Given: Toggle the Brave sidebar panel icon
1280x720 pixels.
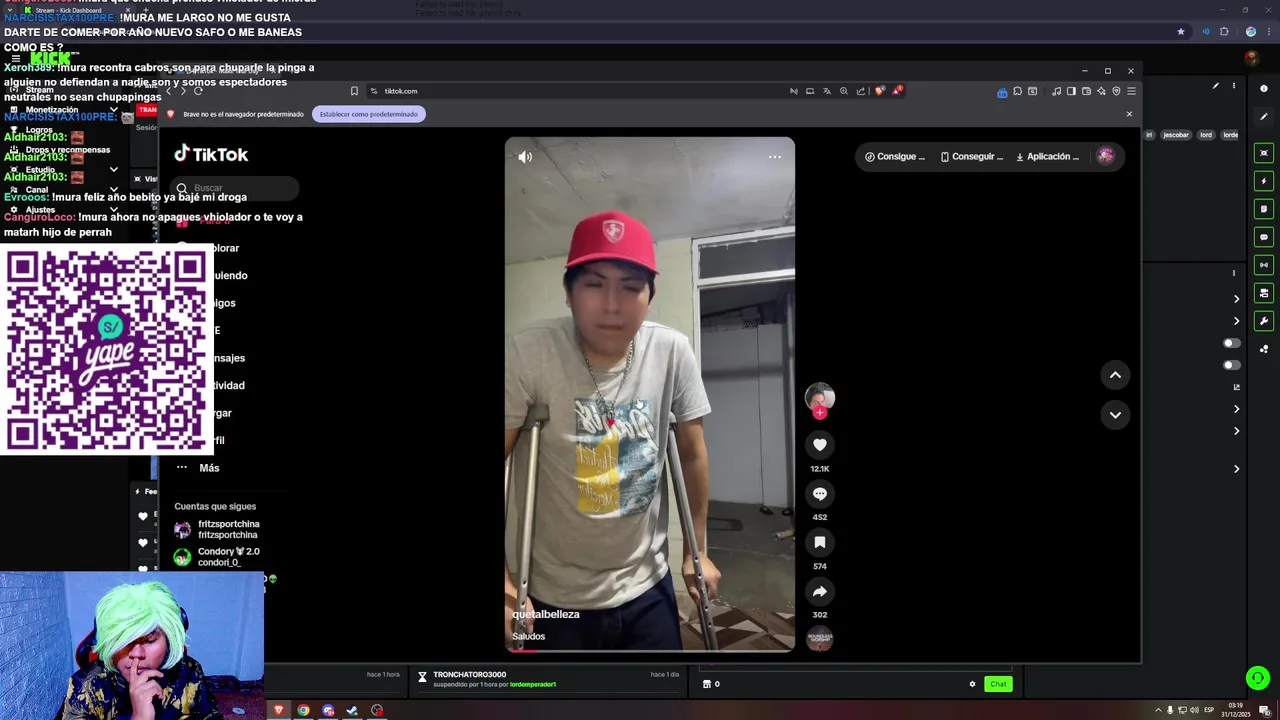Looking at the screenshot, I should tap(1071, 91).
